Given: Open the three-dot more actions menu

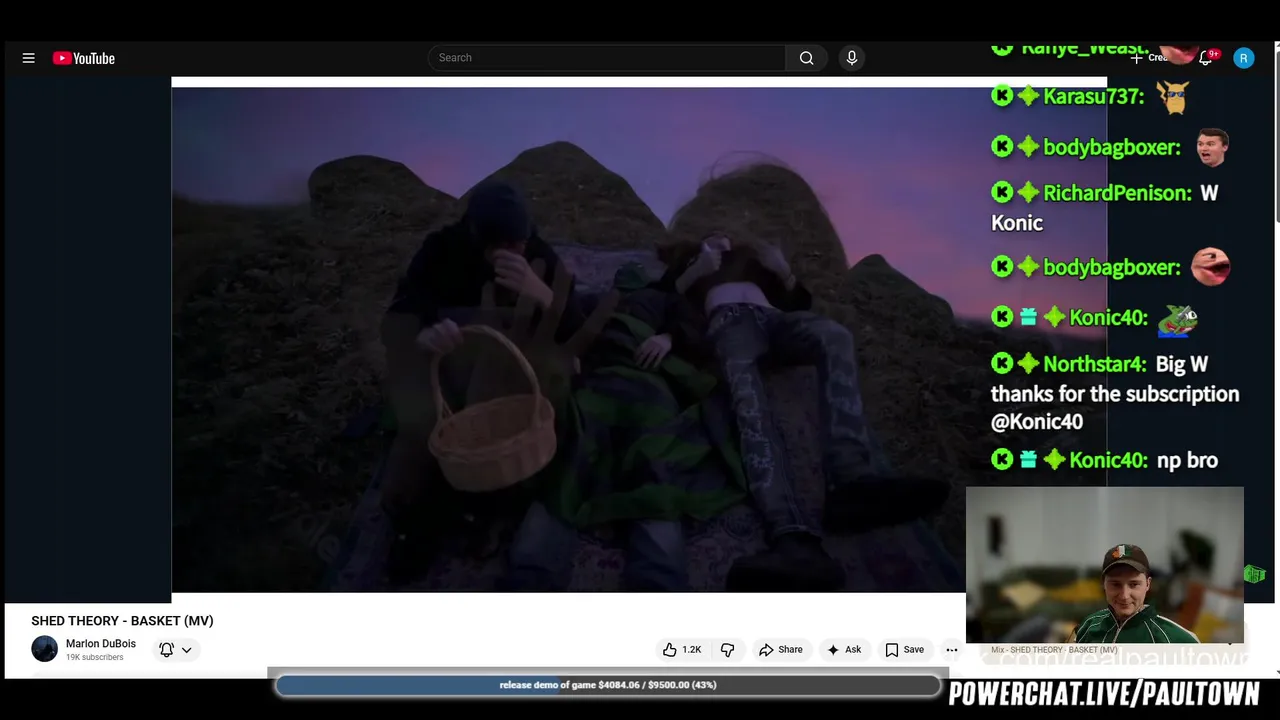Looking at the screenshot, I should [952, 649].
